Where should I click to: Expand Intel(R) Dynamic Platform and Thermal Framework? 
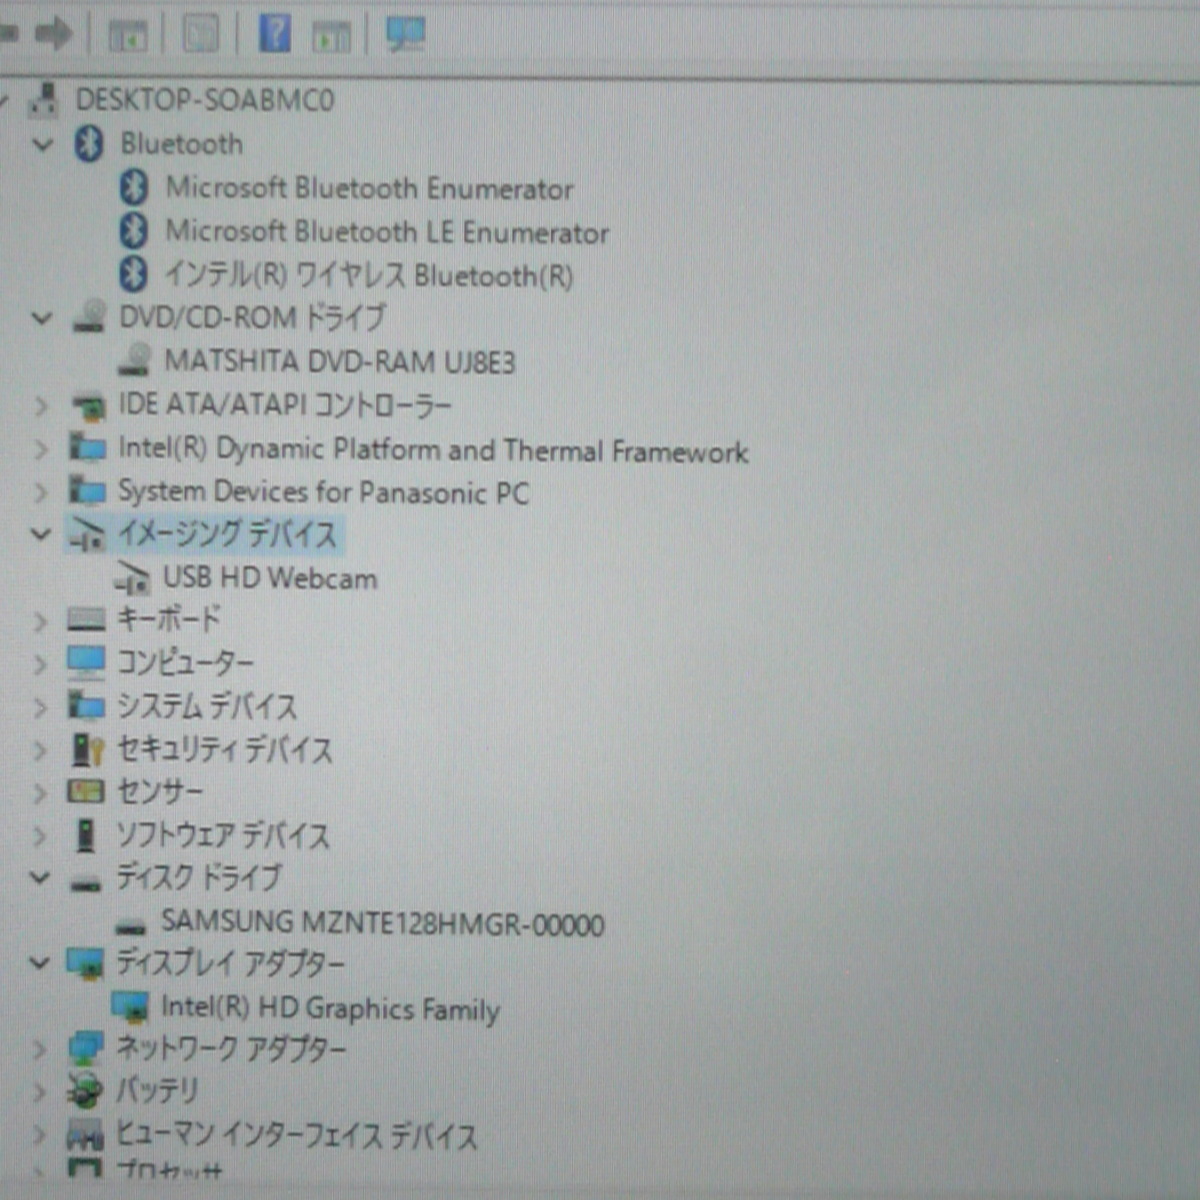coord(41,449)
